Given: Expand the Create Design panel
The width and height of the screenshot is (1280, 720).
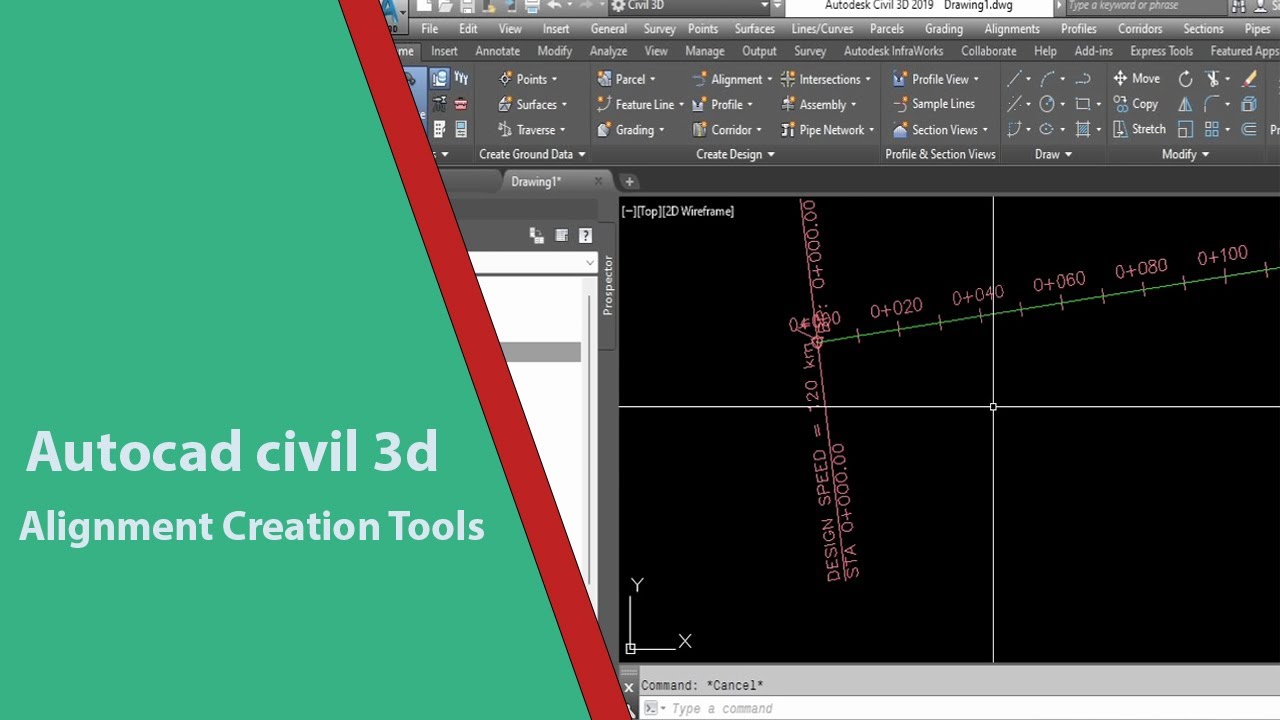Looking at the screenshot, I should [735, 154].
